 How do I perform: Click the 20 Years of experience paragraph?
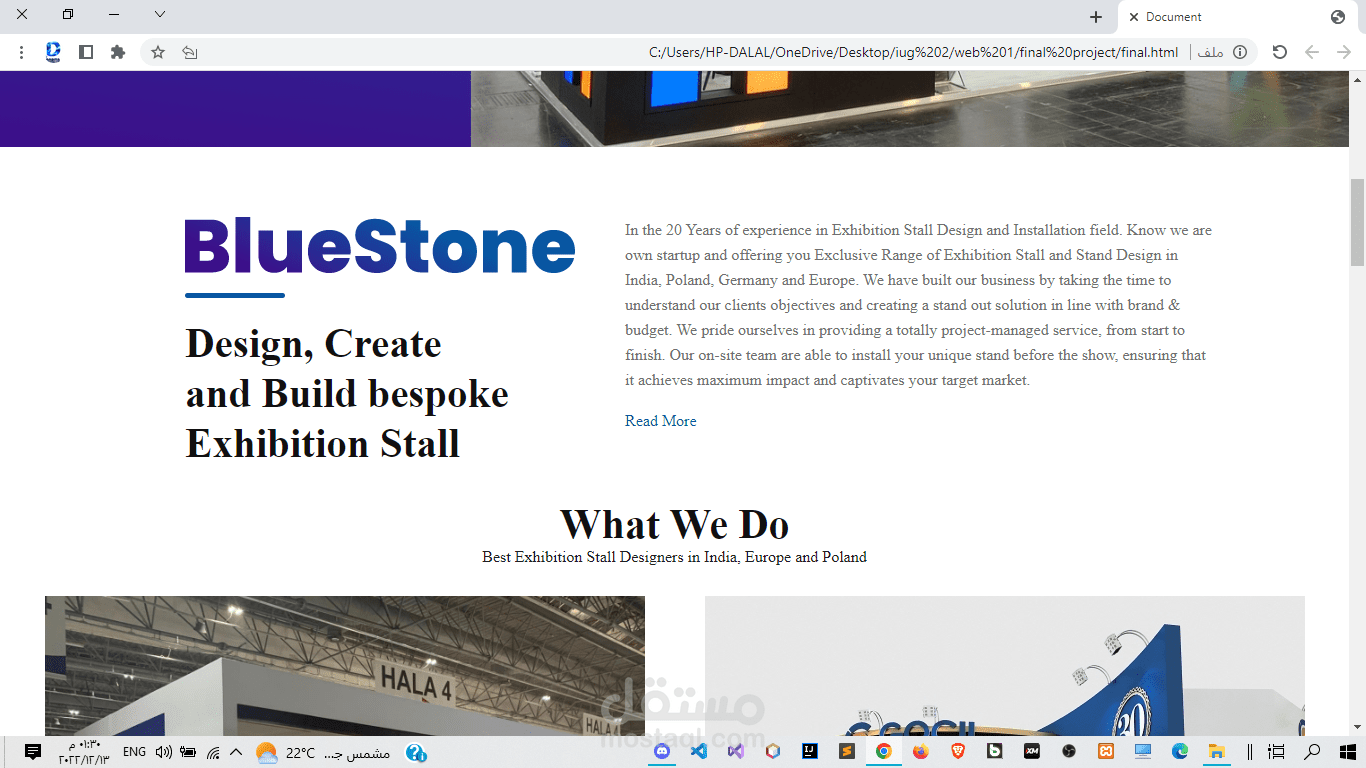click(x=919, y=305)
